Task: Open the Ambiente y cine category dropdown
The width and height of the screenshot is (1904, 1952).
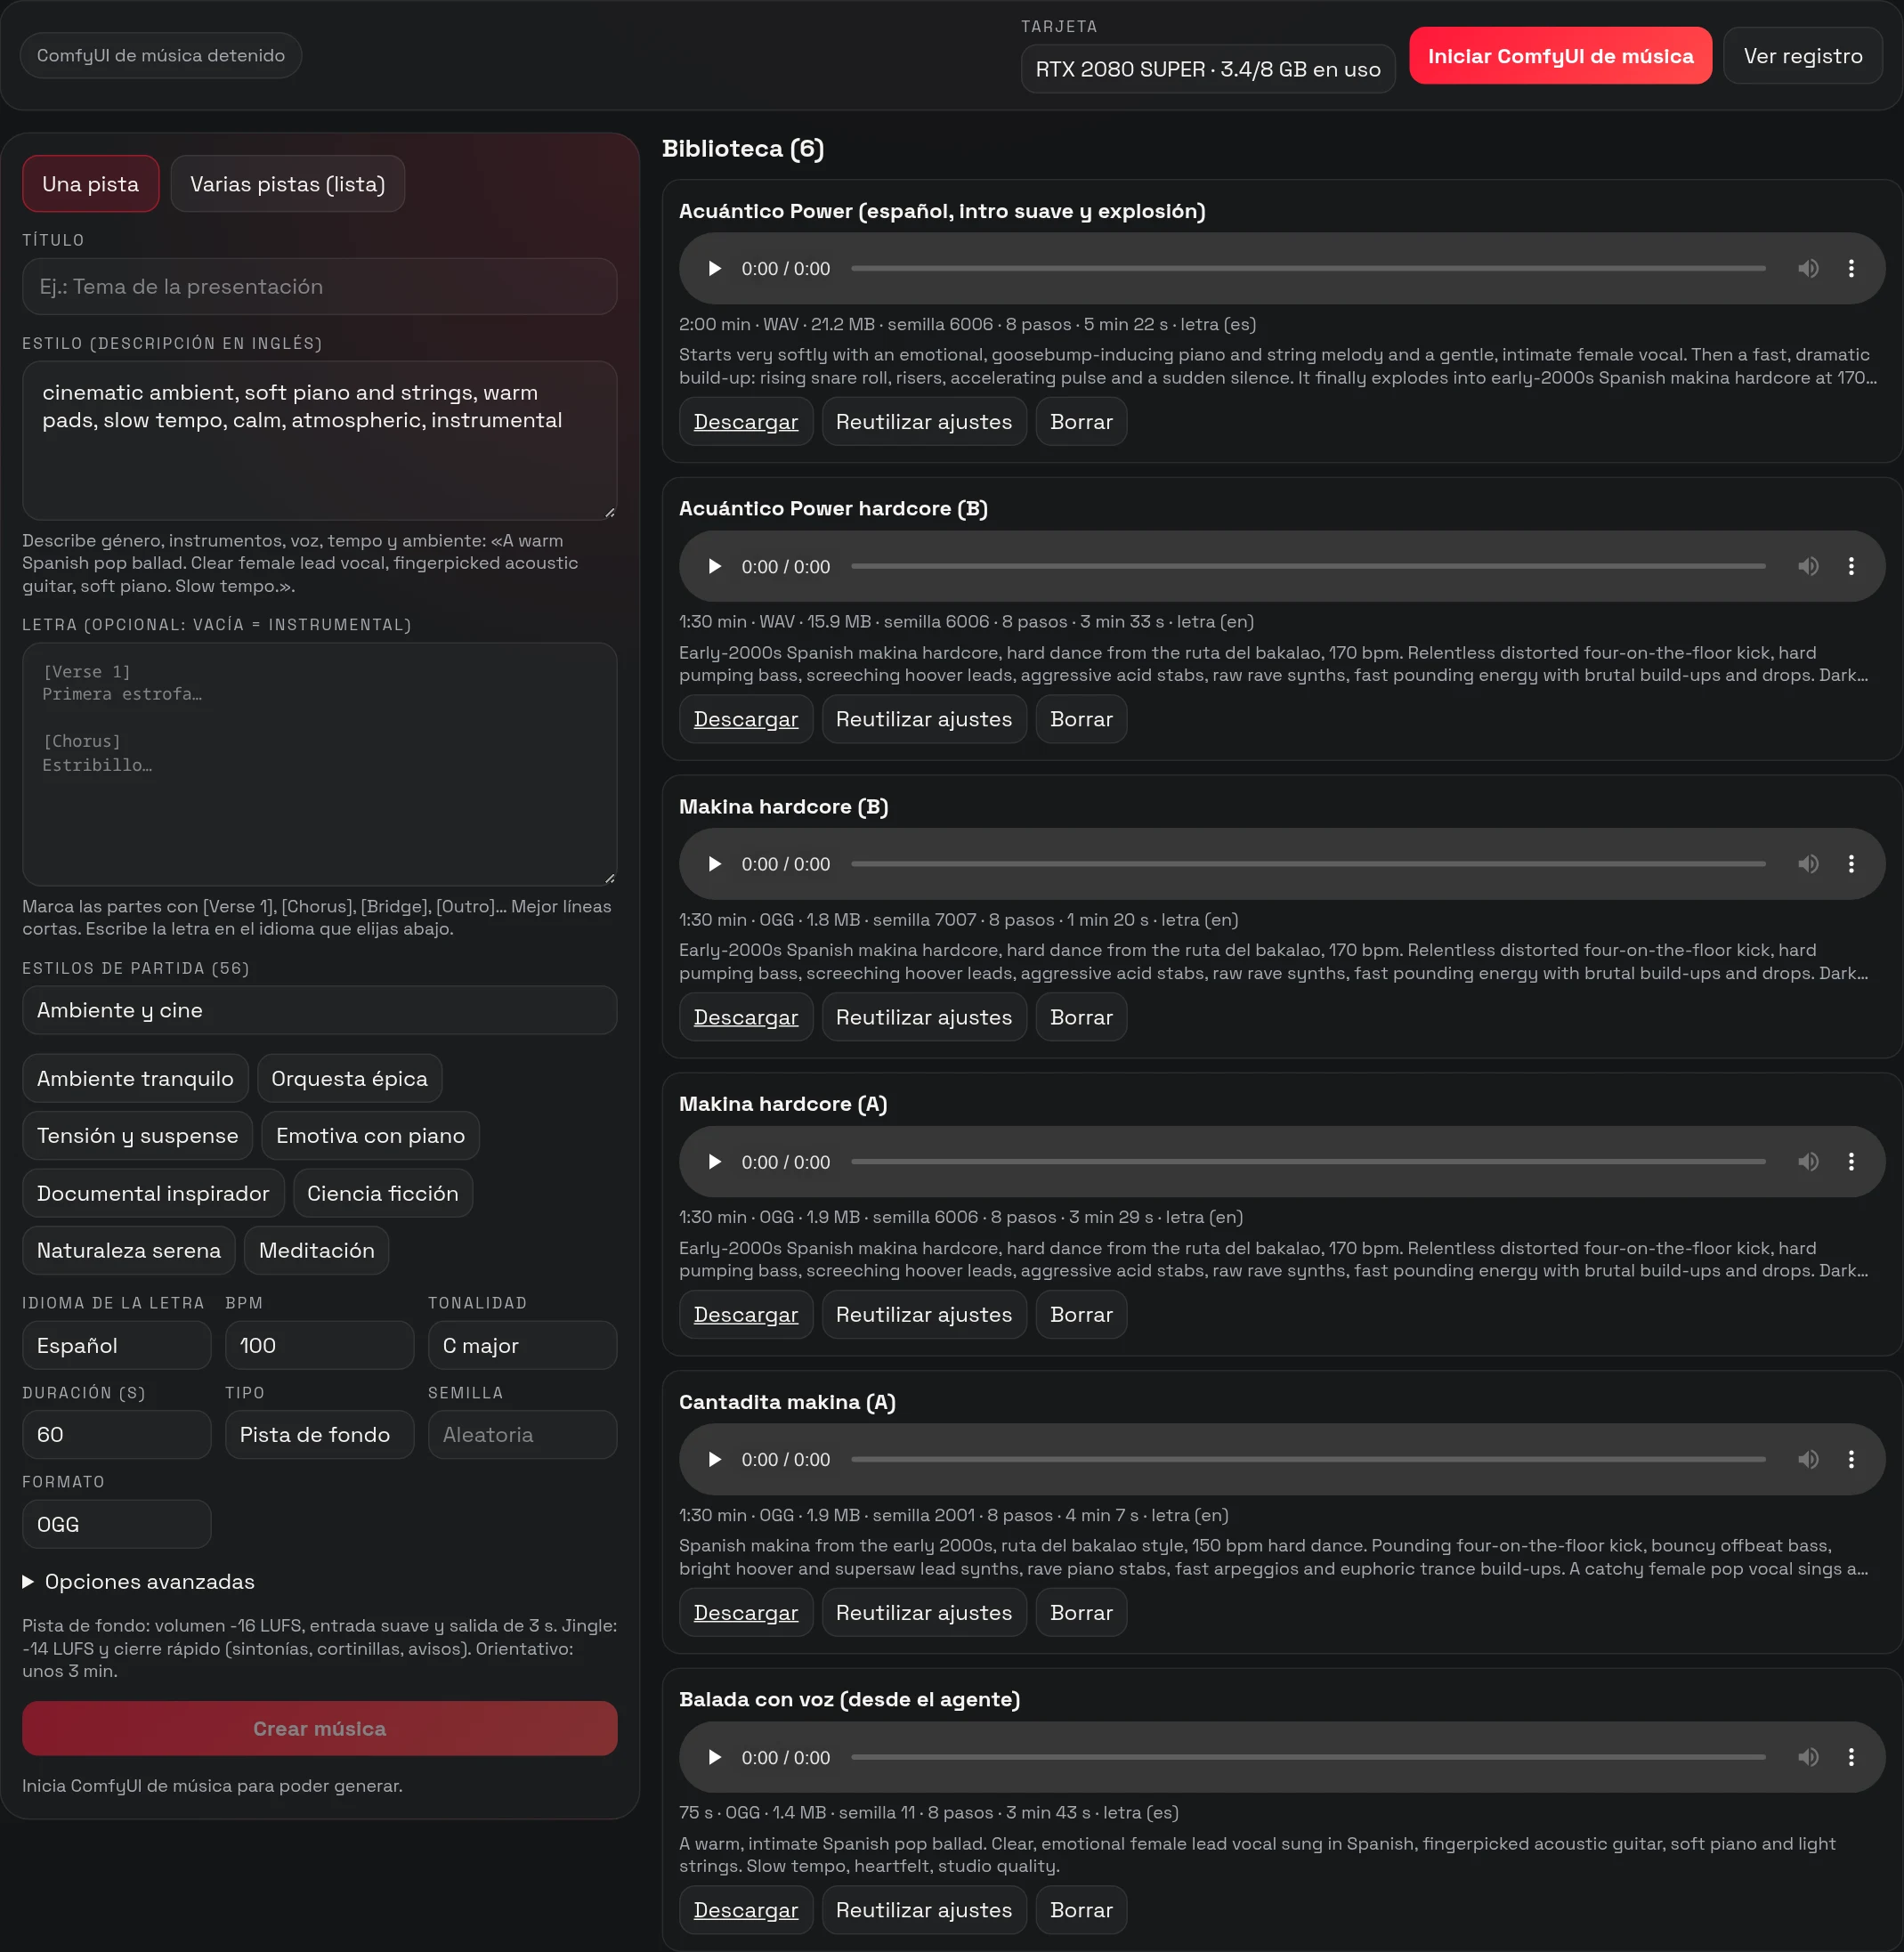Action: (x=319, y=1010)
